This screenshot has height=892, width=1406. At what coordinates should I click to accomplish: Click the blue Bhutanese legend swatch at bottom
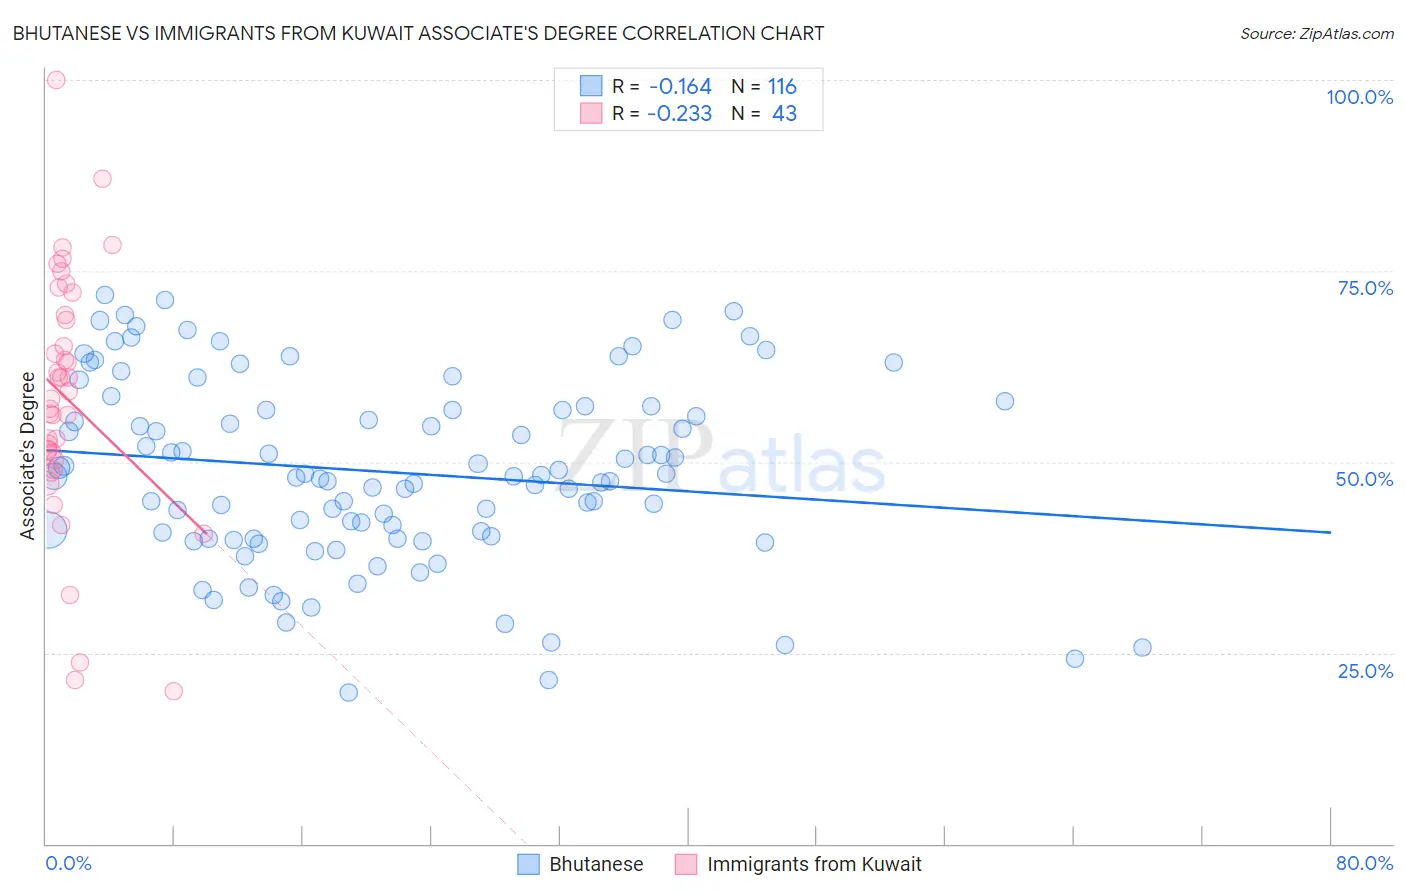(x=528, y=864)
